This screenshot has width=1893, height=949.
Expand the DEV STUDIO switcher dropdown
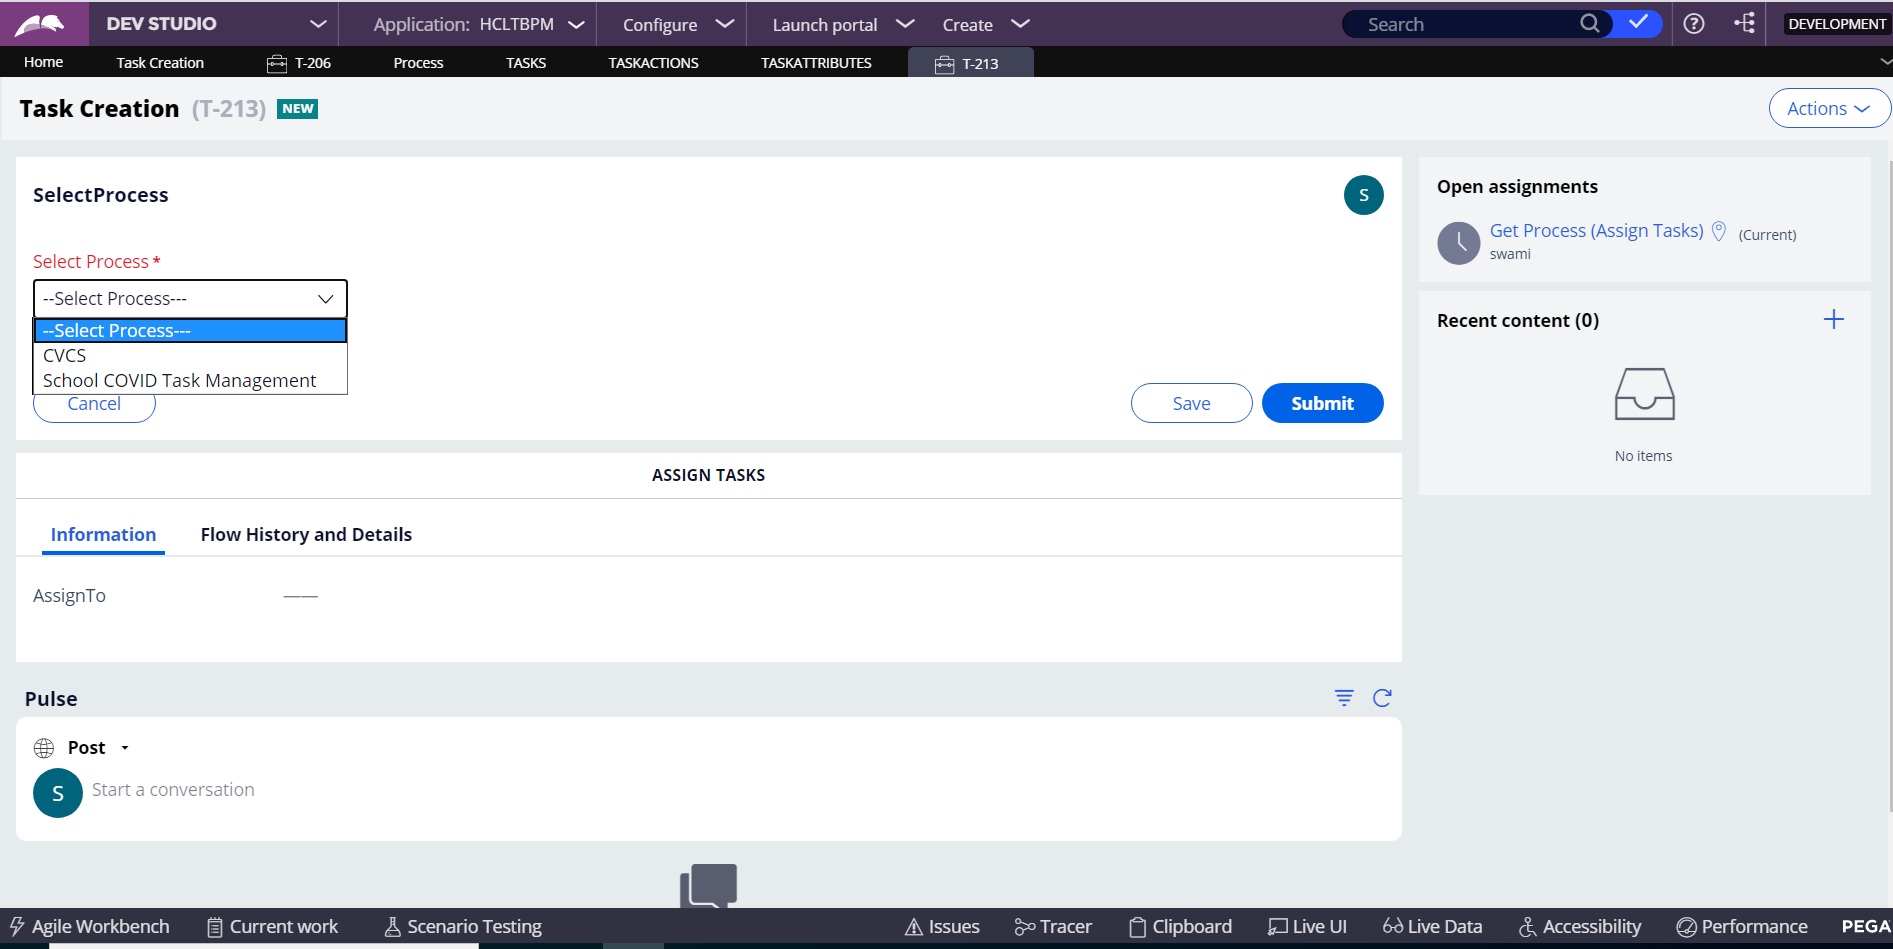coord(318,24)
